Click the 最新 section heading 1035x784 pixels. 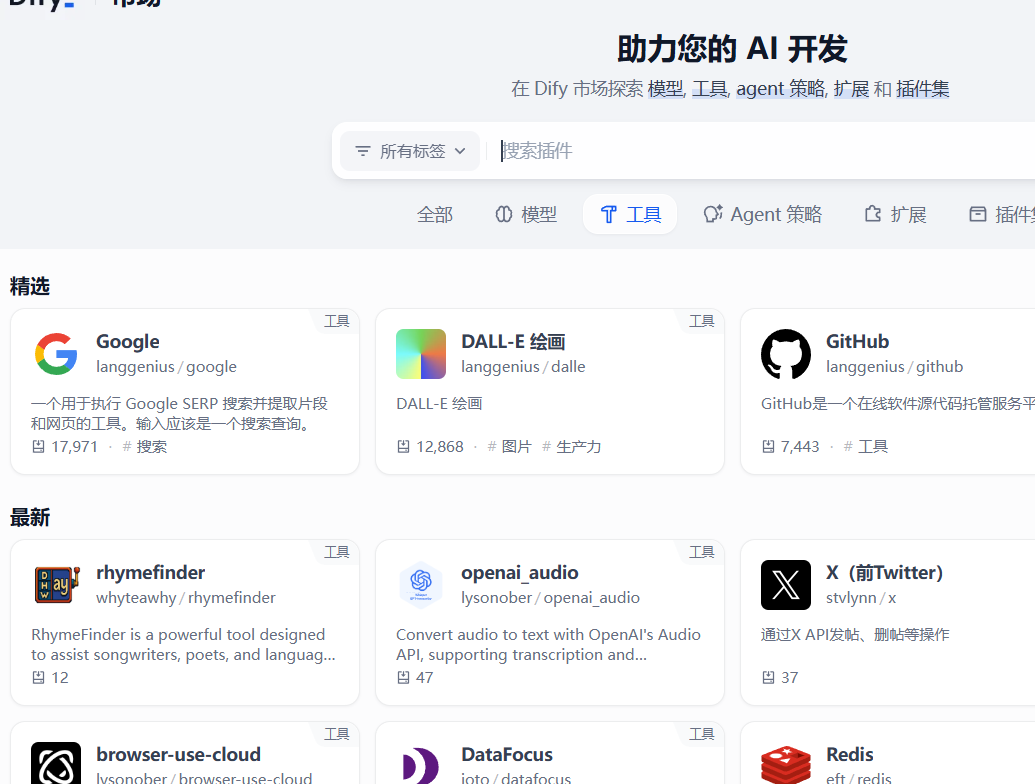30,517
